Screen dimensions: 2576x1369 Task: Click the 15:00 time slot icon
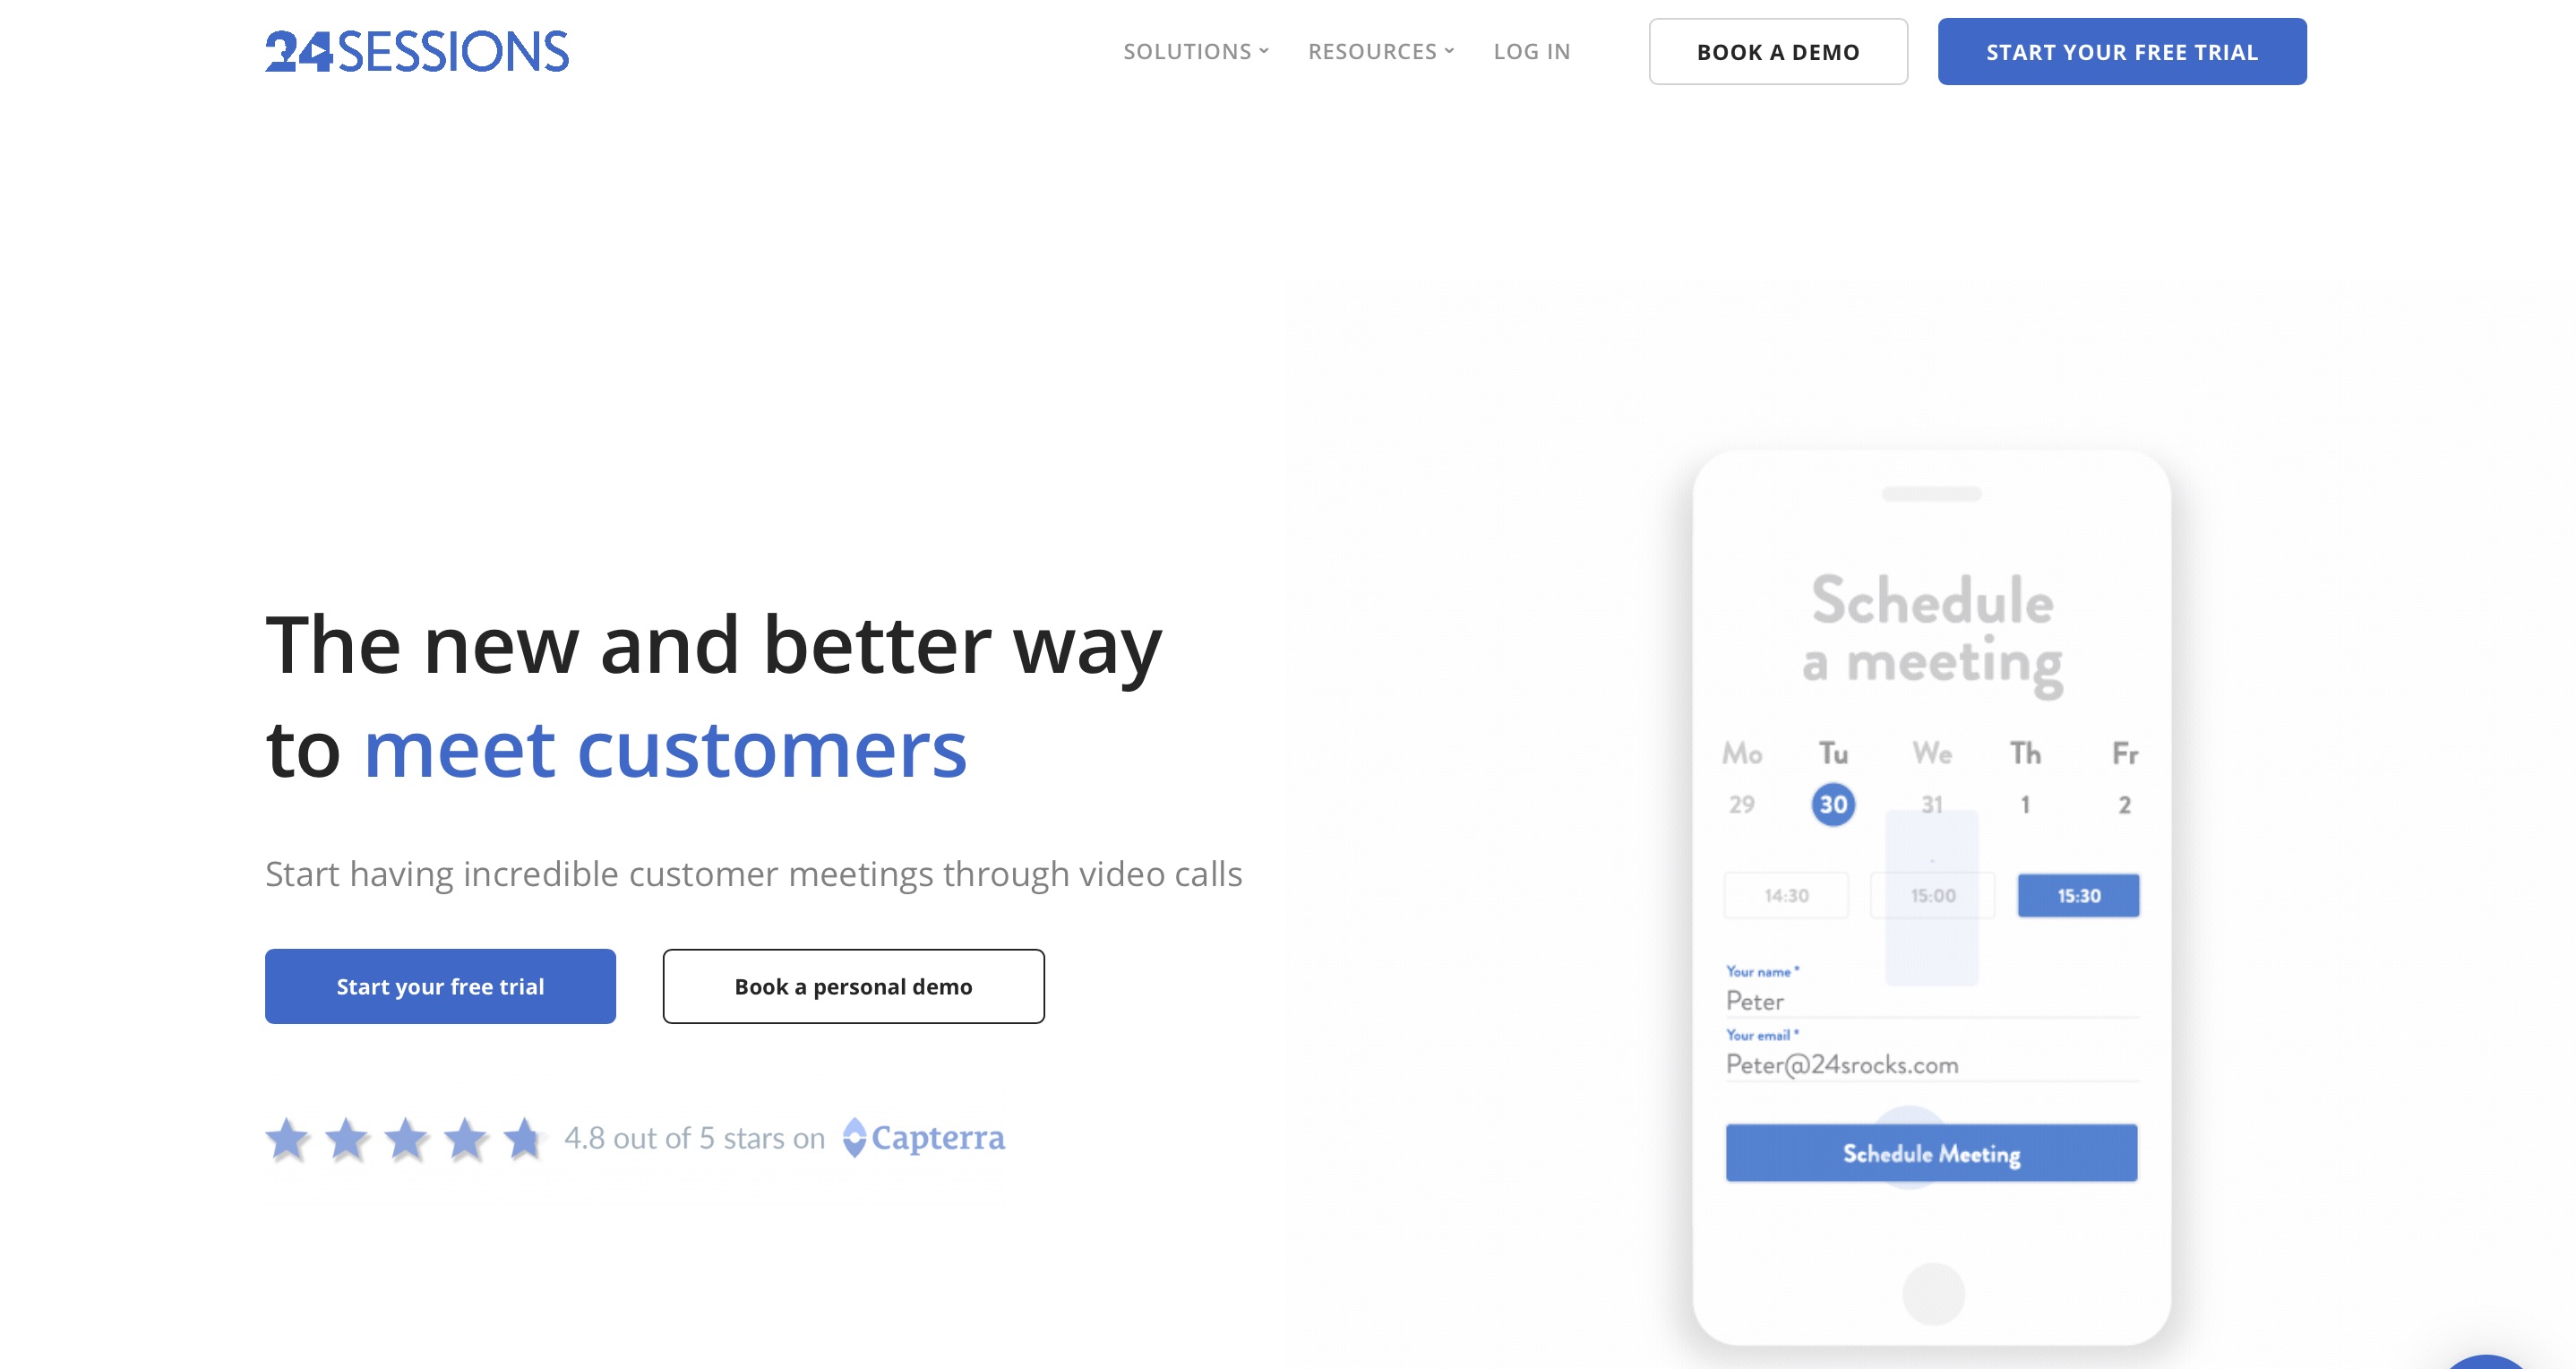pos(1932,895)
